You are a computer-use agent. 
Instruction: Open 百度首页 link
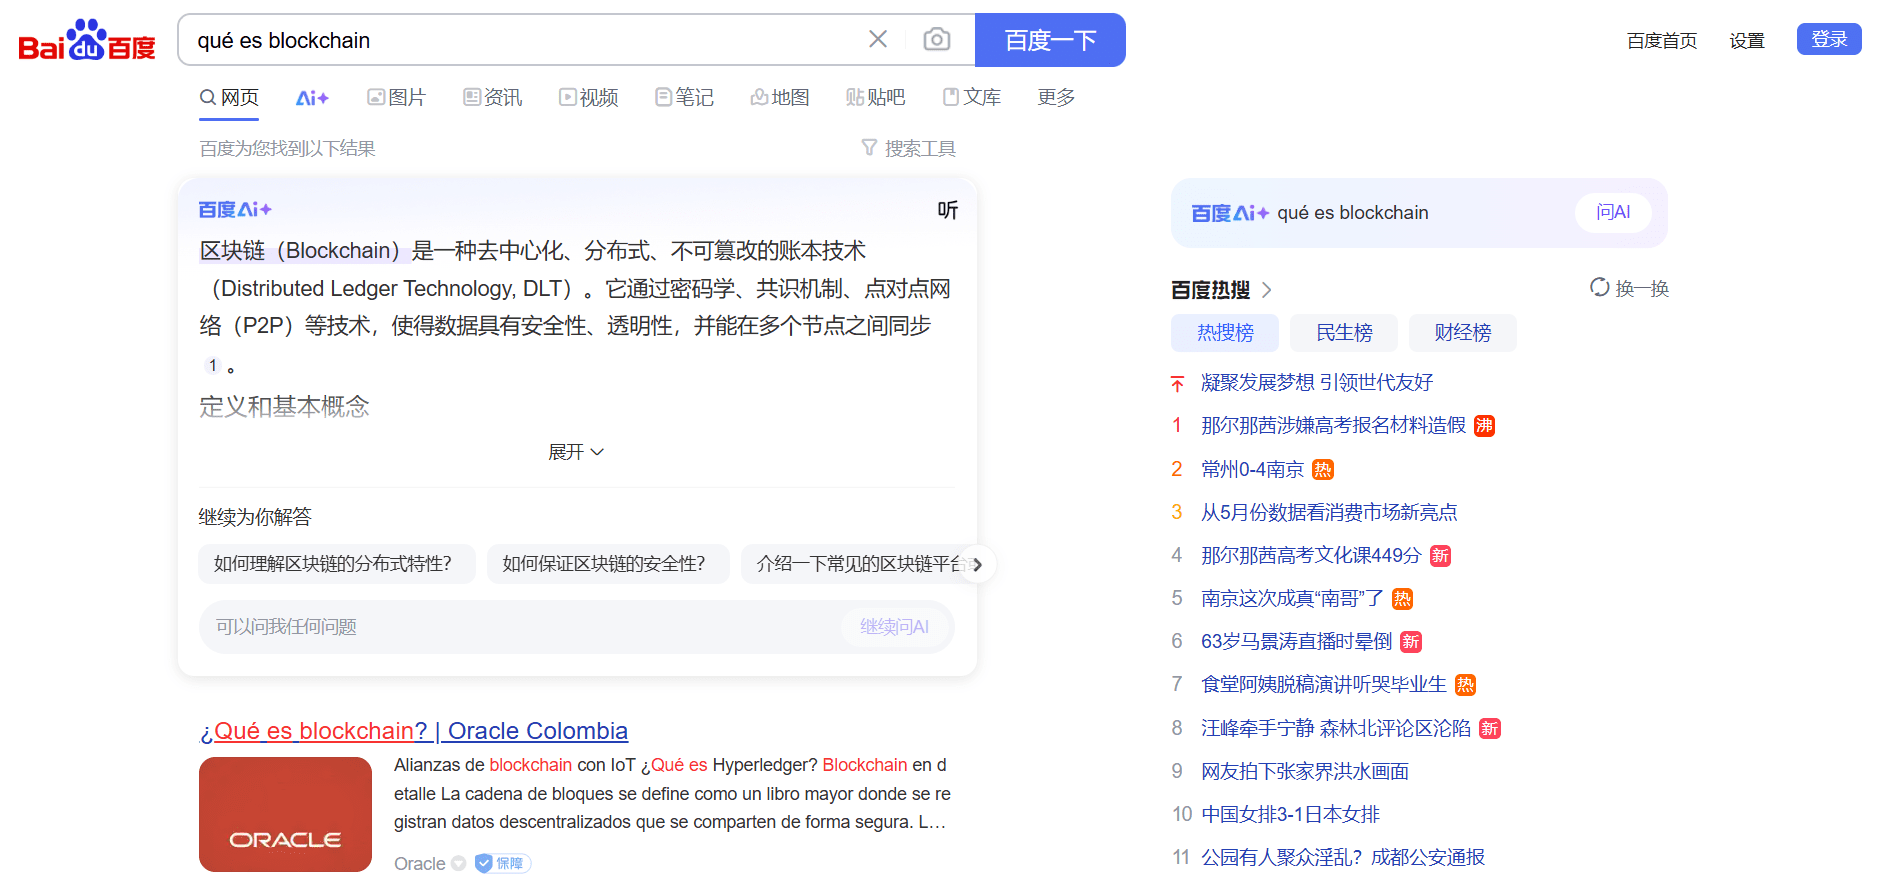1662,40
